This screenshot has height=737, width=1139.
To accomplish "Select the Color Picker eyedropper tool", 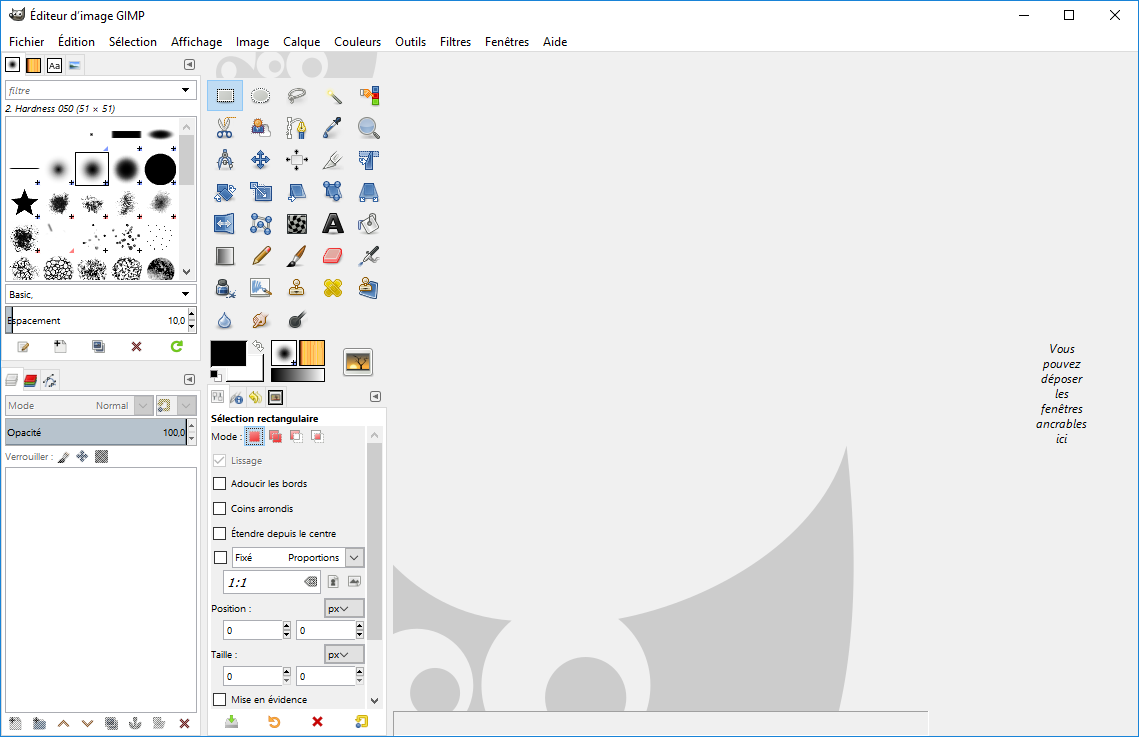I will (333, 128).
